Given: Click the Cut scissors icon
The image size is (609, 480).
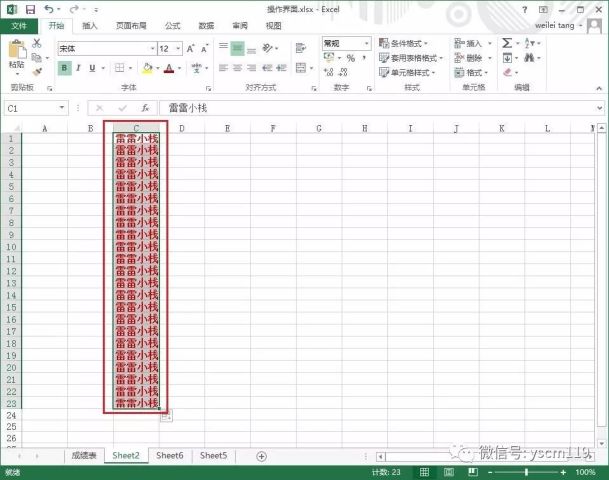Looking at the screenshot, I should click(x=37, y=43).
